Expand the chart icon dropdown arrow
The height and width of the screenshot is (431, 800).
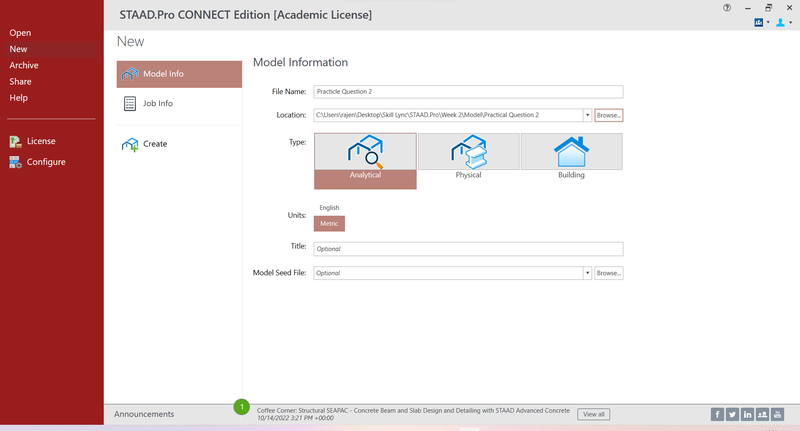[x=768, y=22]
